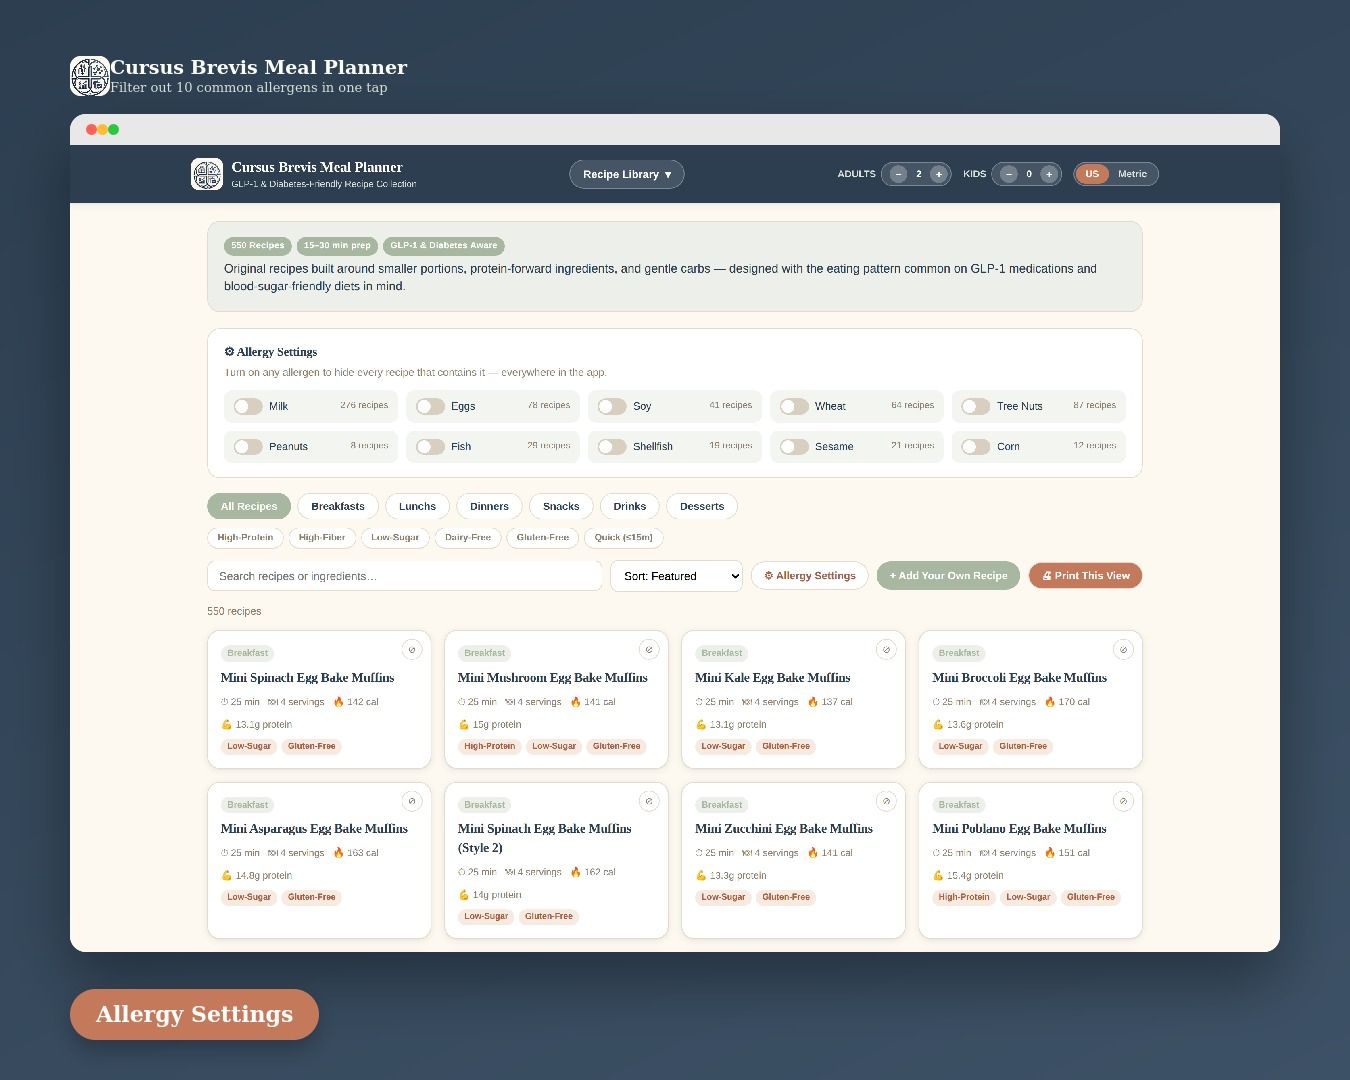Open the Mini Mushroom Egg Bake Muffins recipe title
The image size is (1350, 1080).
click(x=553, y=678)
